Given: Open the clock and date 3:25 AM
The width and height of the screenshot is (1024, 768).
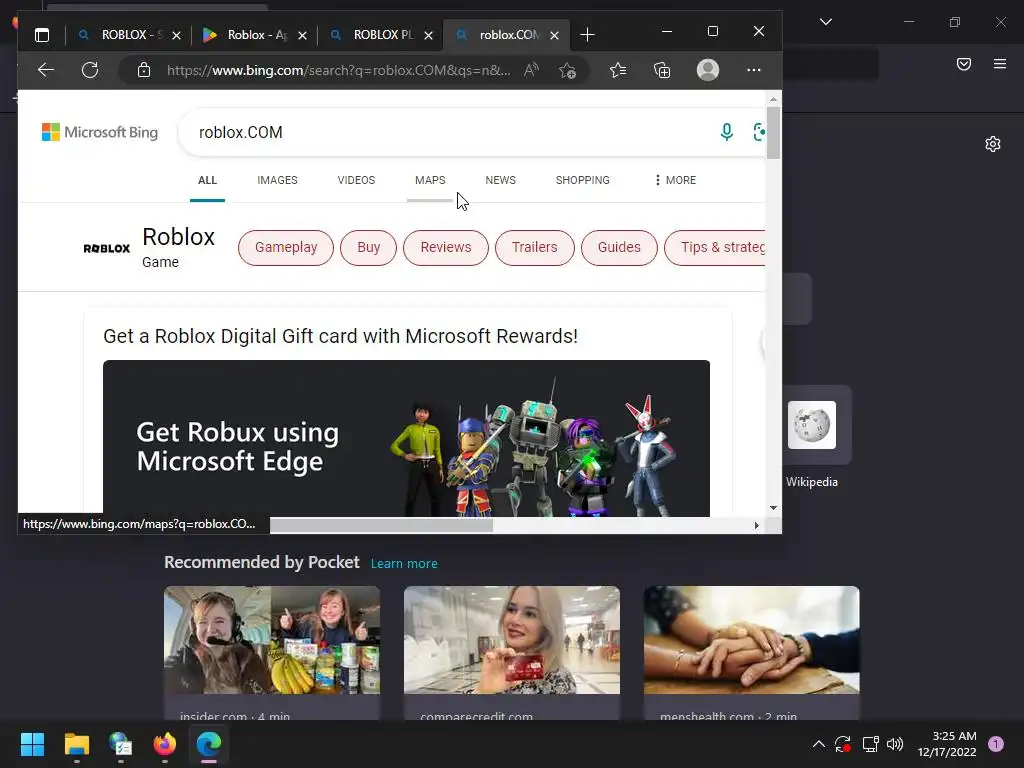Looking at the screenshot, I should (x=947, y=744).
